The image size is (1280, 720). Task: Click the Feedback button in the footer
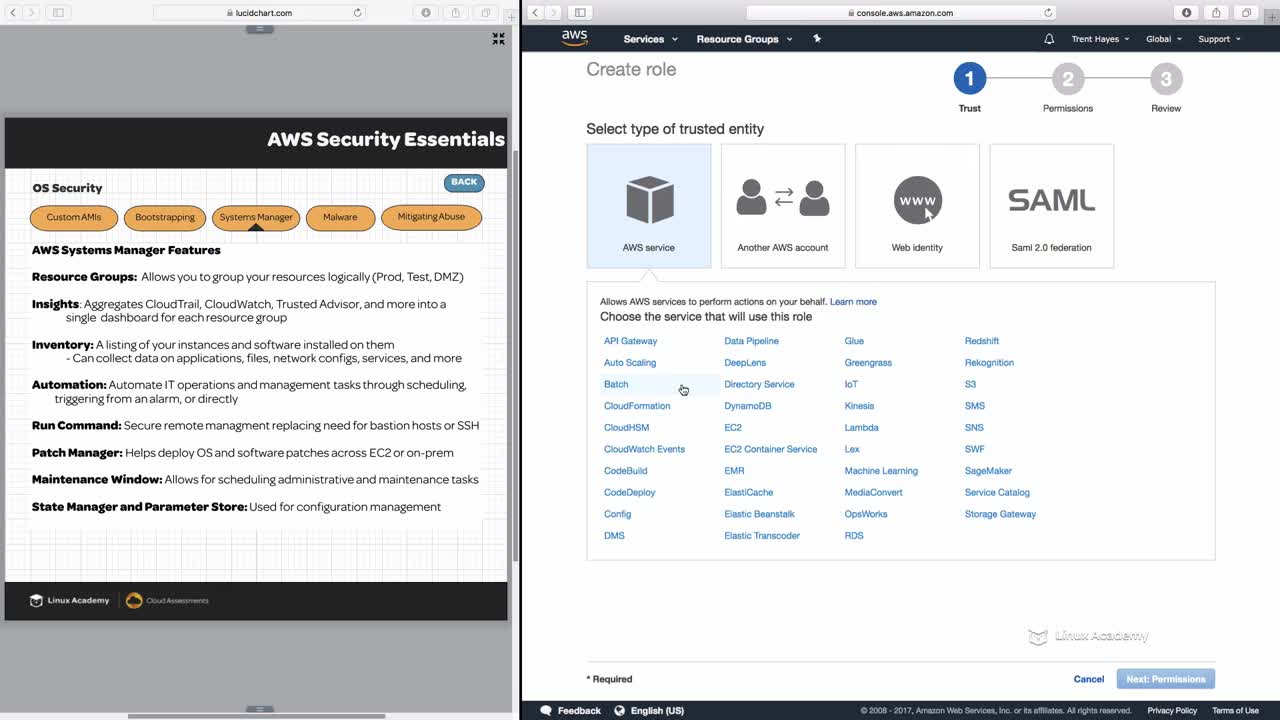tap(570, 710)
